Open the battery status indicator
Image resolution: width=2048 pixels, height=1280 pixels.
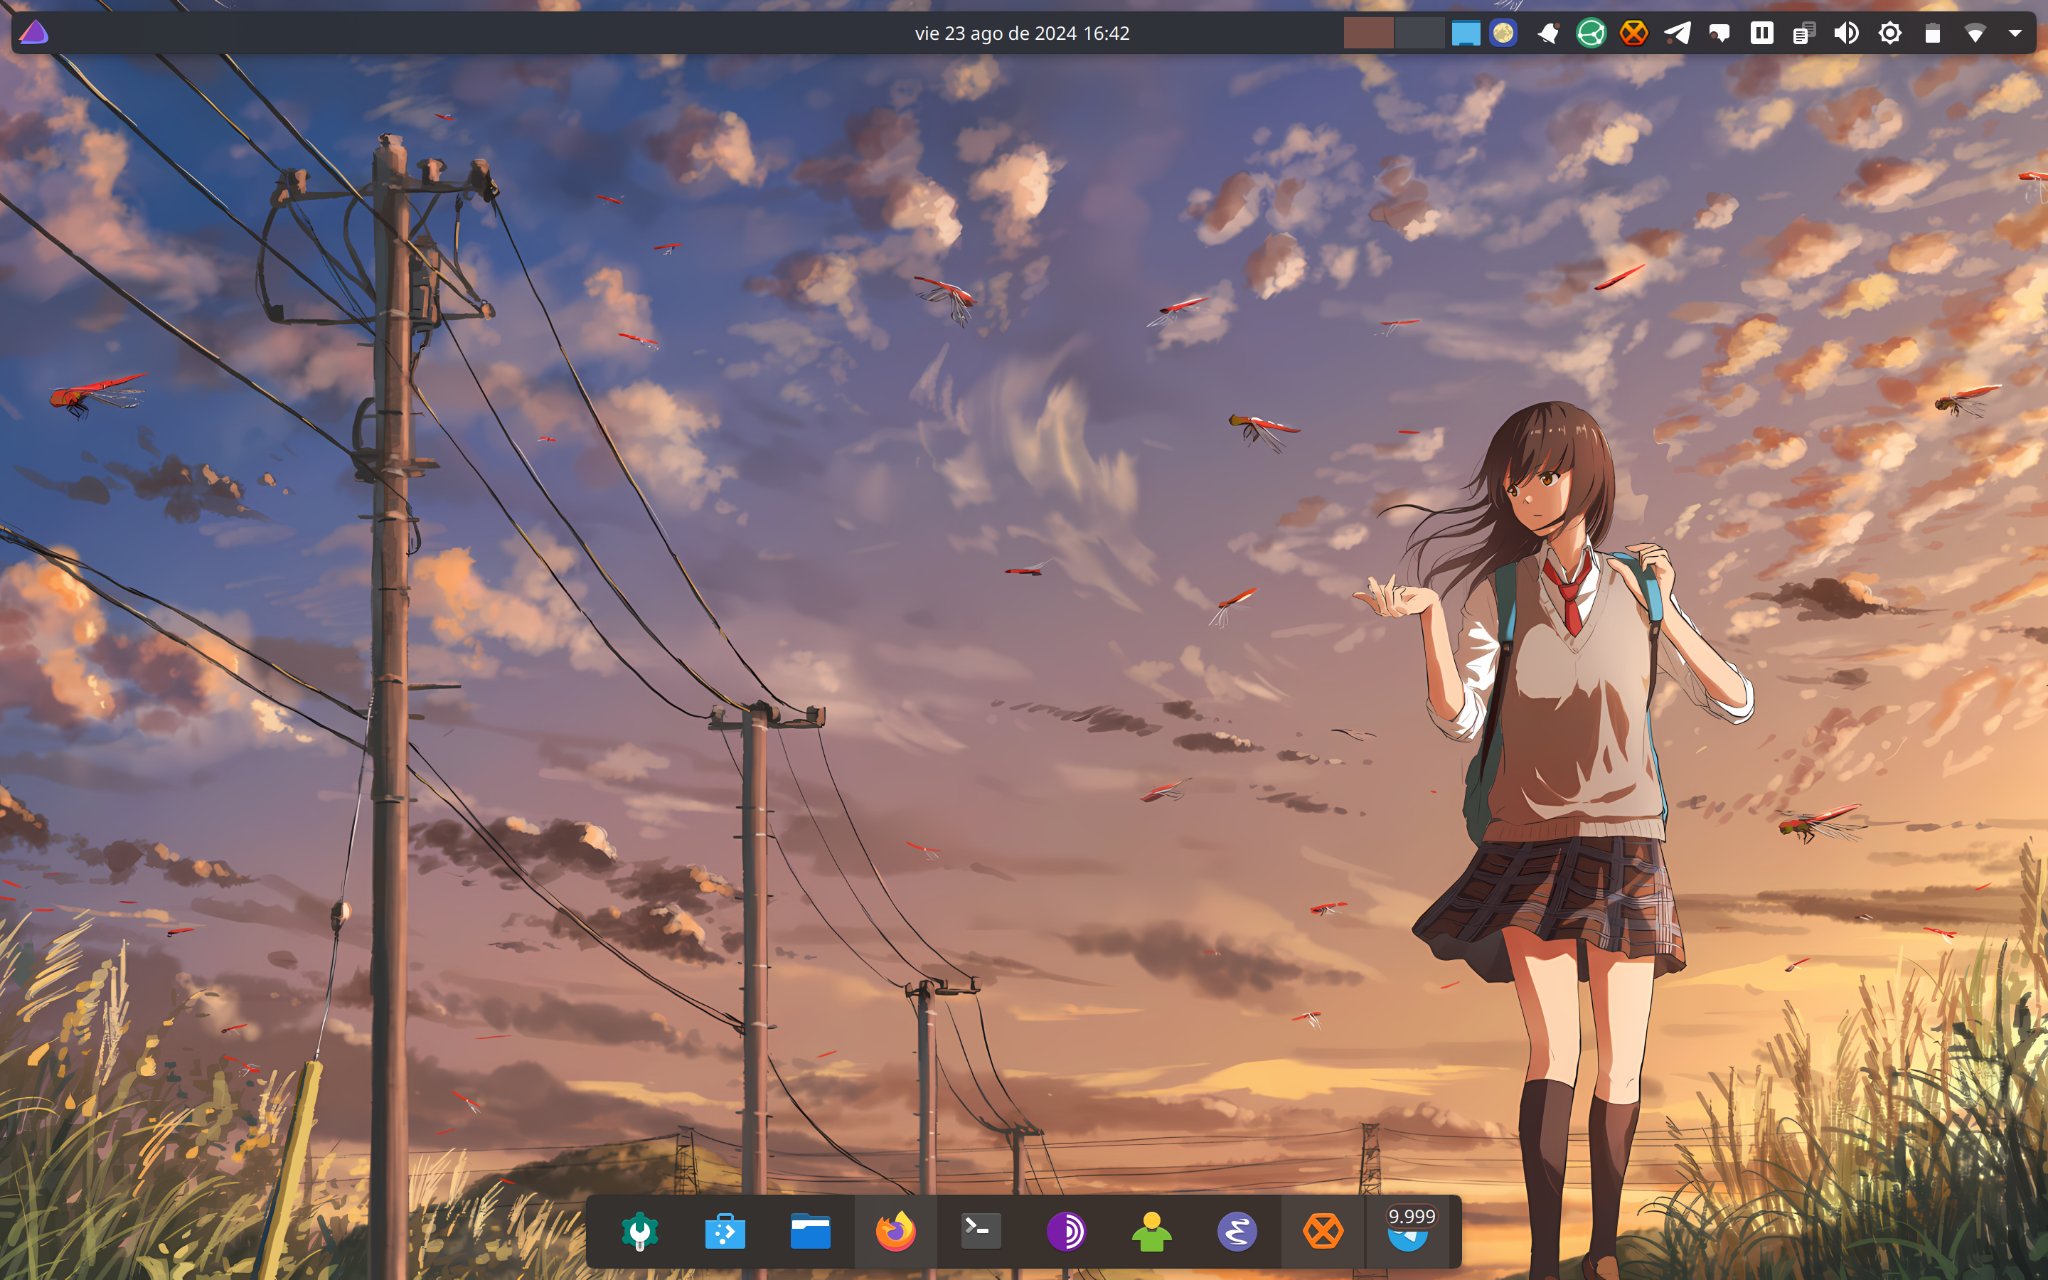[x=1932, y=33]
